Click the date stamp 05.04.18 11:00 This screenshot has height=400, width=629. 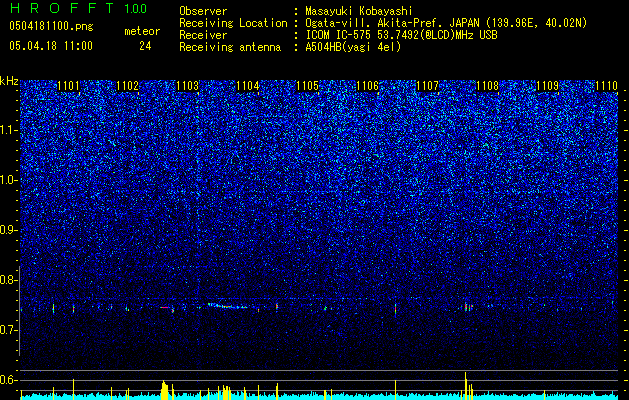click(51, 46)
